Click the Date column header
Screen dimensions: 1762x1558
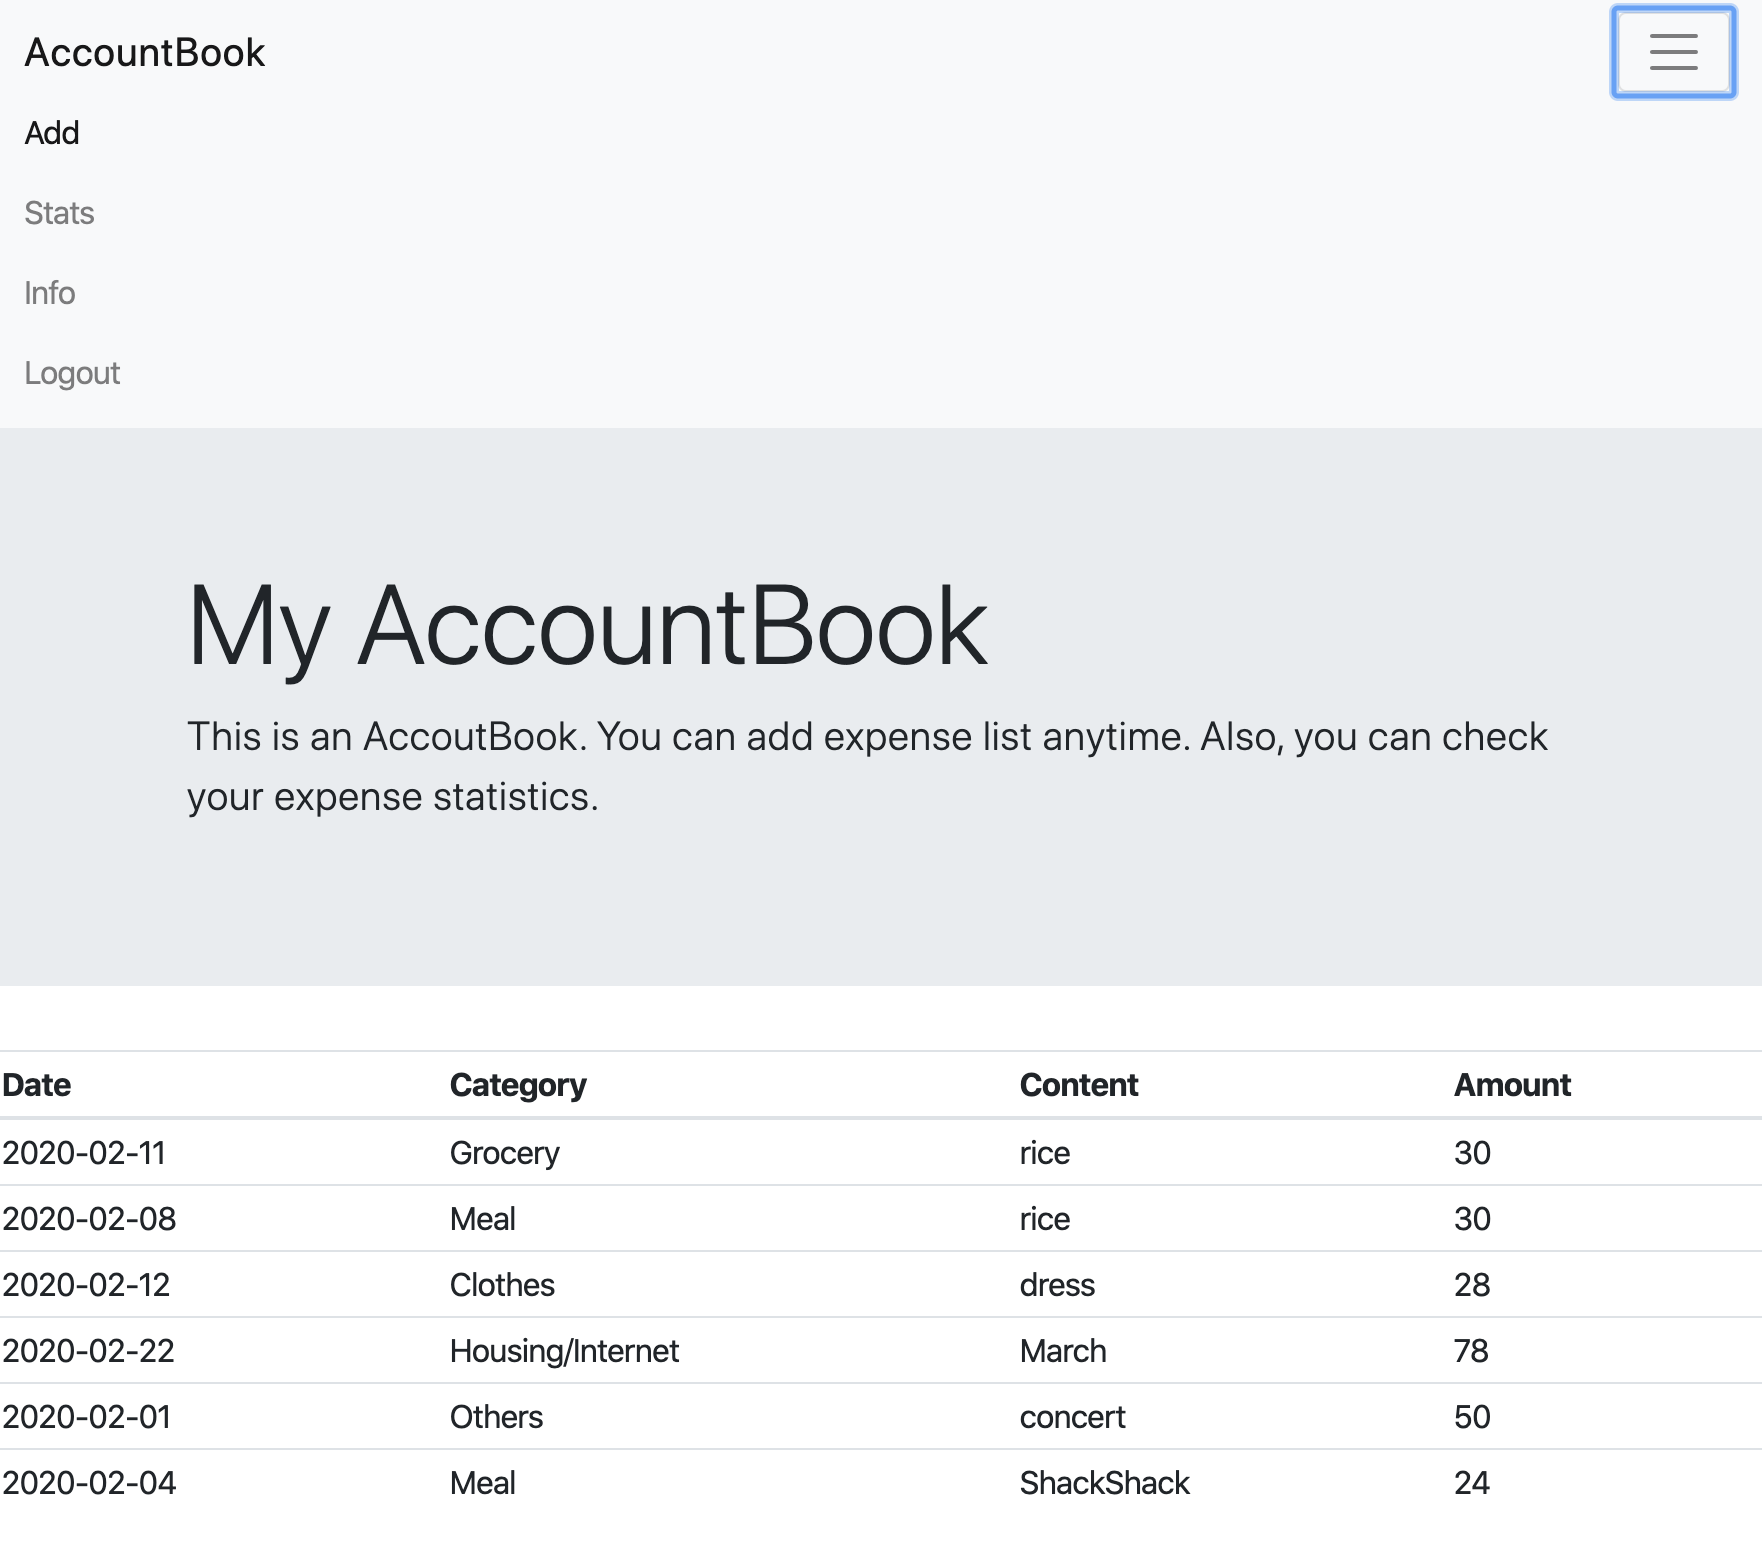37,1084
